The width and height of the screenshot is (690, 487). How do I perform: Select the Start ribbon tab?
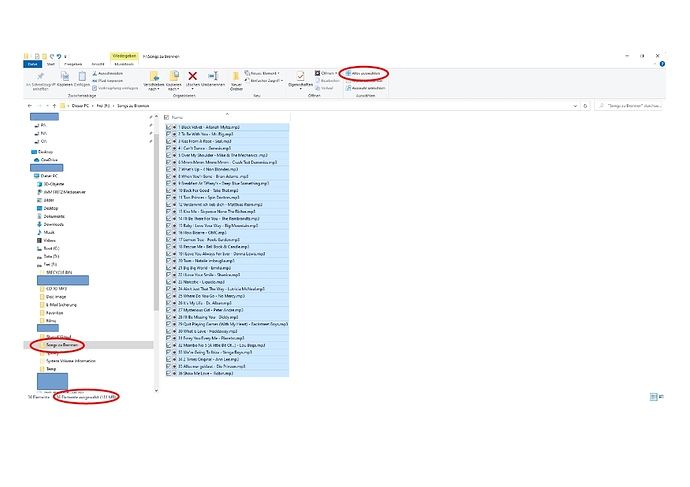51,64
